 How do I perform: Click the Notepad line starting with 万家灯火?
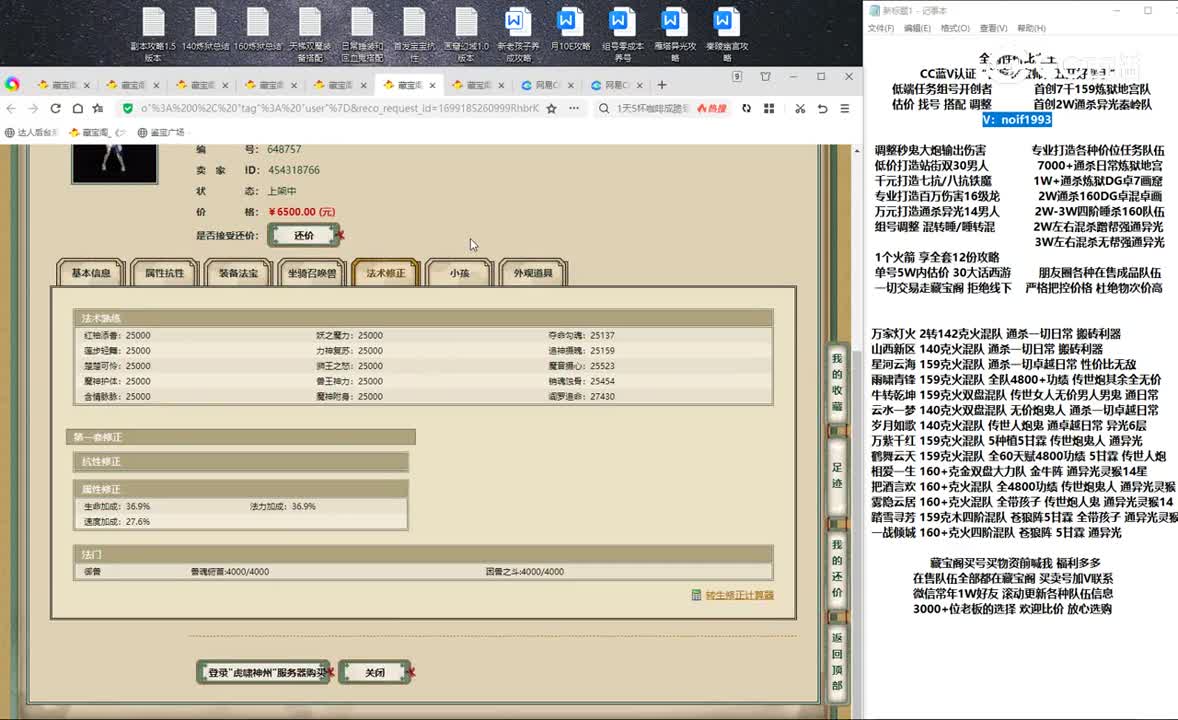click(x=996, y=334)
